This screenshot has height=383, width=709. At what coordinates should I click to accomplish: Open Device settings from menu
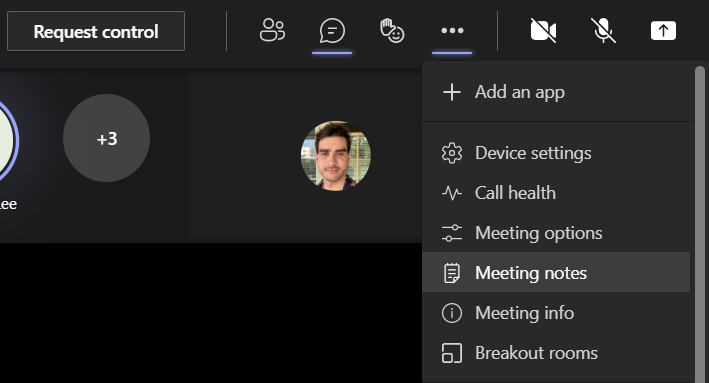coord(556,153)
